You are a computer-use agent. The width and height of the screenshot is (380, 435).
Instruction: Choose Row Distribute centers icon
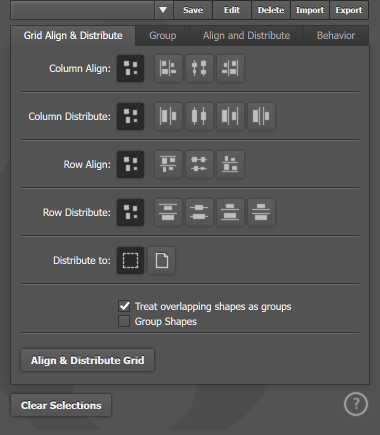199,212
